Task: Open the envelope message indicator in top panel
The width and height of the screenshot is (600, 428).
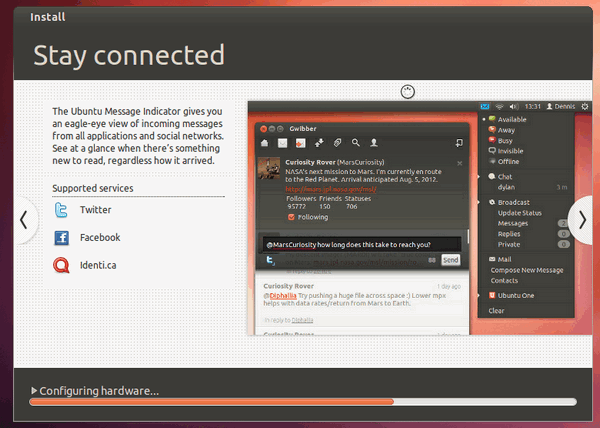Action: tap(485, 106)
